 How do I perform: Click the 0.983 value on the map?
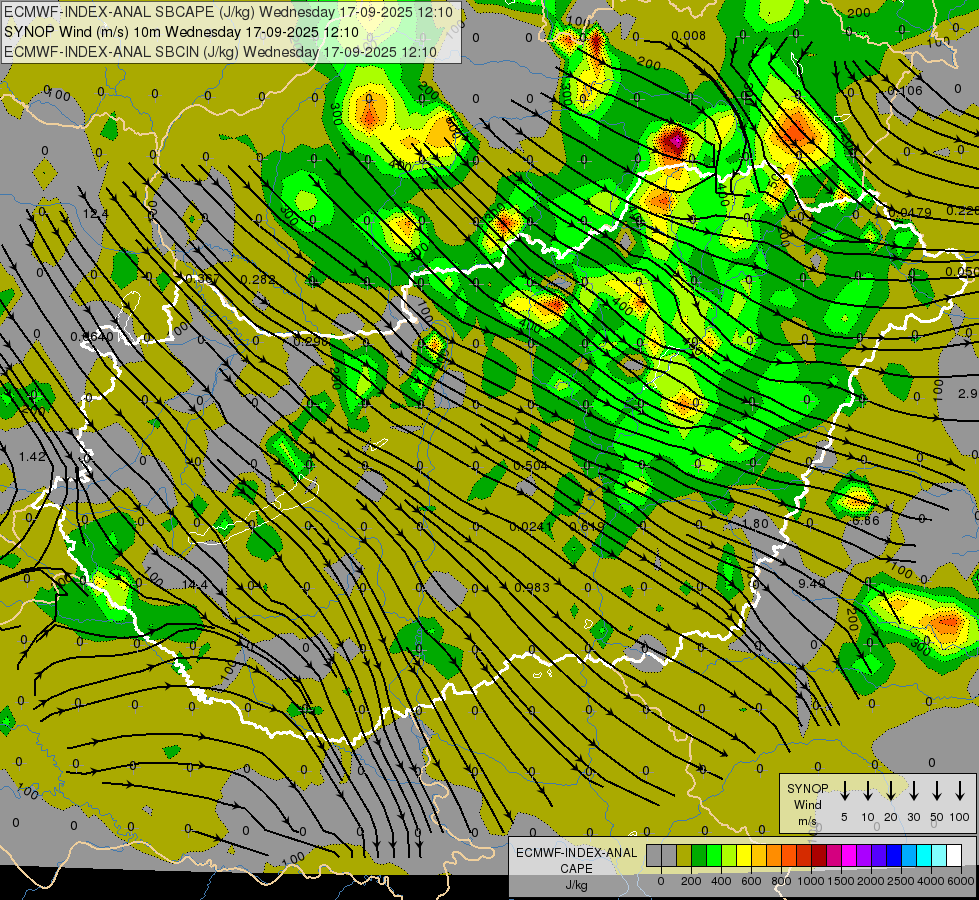(532, 588)
